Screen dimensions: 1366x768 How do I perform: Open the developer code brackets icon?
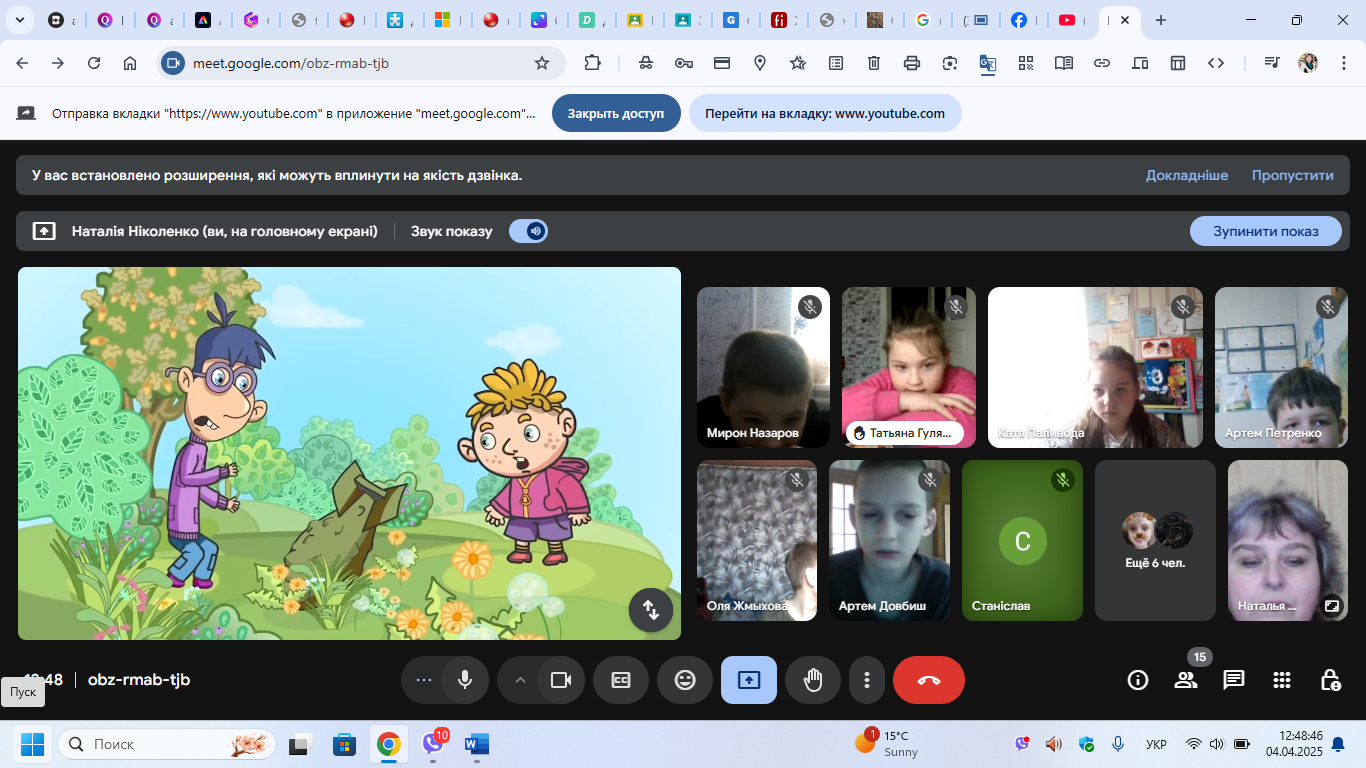1216,63
